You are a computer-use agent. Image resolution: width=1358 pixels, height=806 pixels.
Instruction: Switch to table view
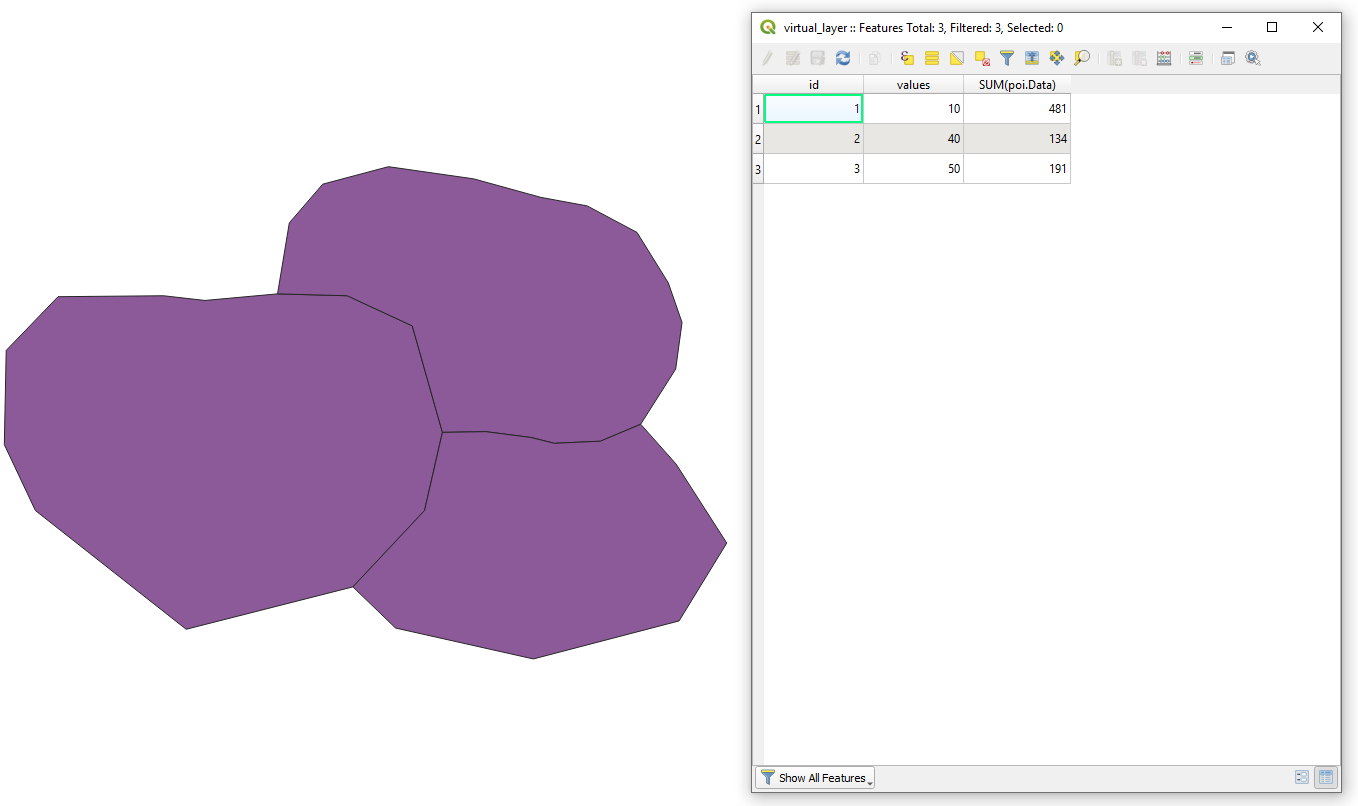coord(1326,777)
